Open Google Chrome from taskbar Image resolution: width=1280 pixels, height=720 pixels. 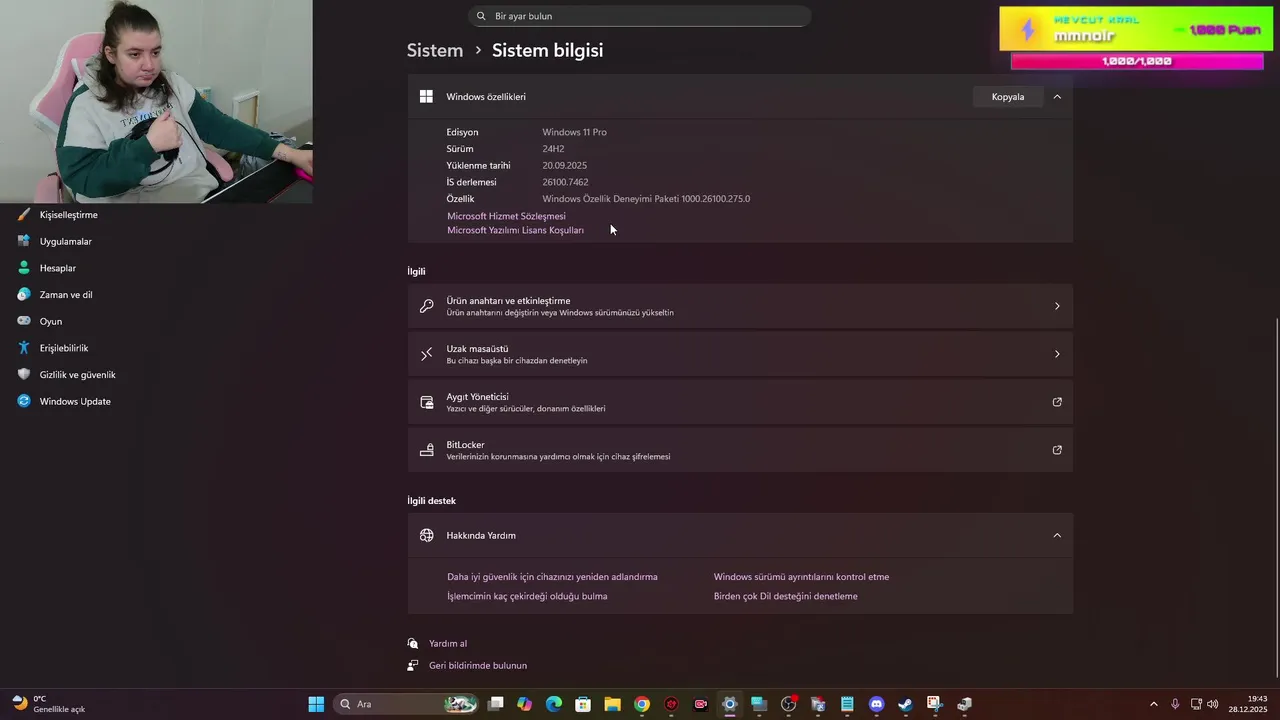642,704
